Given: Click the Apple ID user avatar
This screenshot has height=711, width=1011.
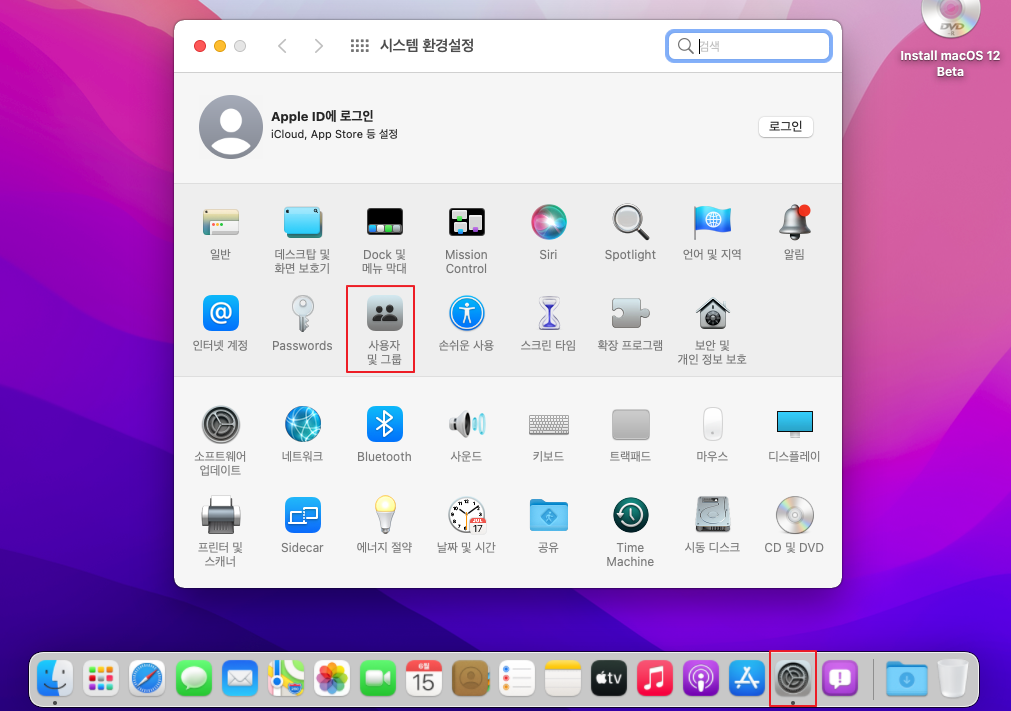Looking at the screenshot, I should point(231,127).
